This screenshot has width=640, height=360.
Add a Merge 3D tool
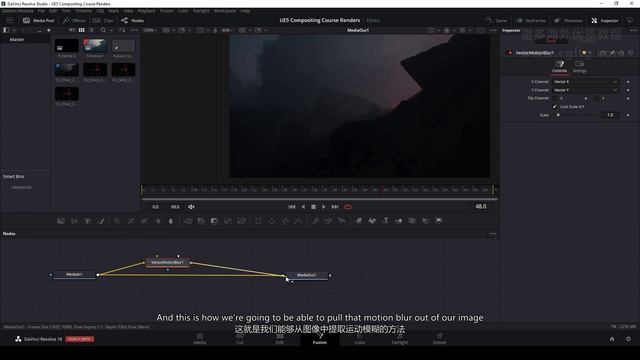click(x=399, y=221)
